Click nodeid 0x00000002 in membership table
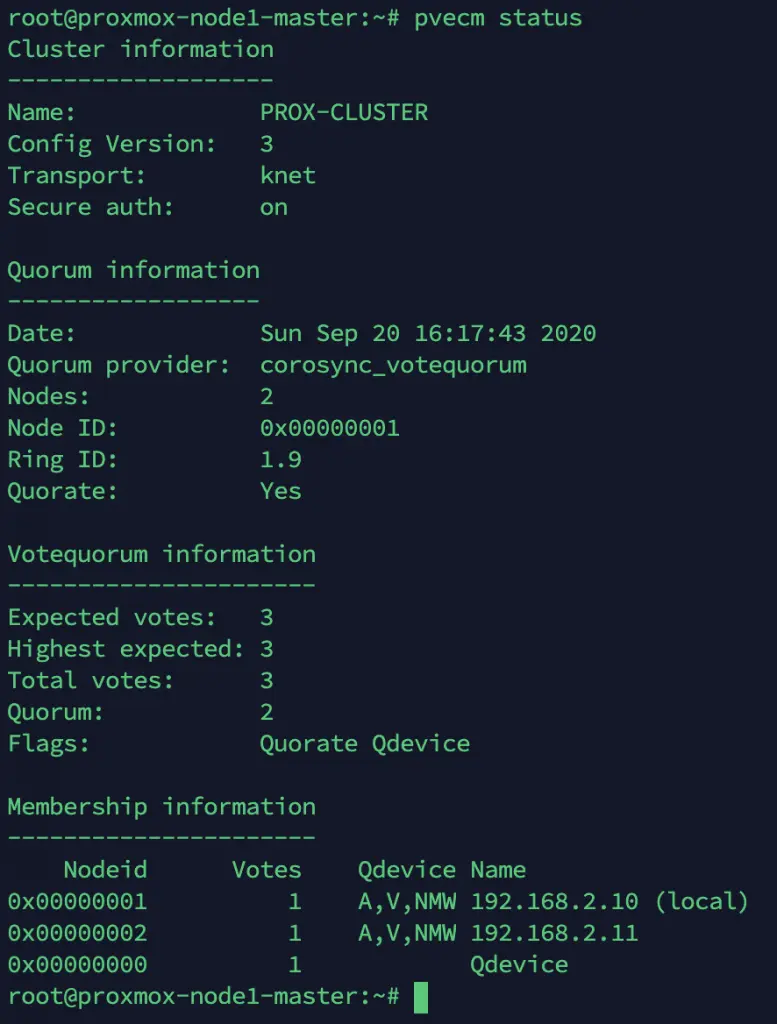The height and width of the screenshot is (1024, 777). pyautogui.click(x=77, y=933)
